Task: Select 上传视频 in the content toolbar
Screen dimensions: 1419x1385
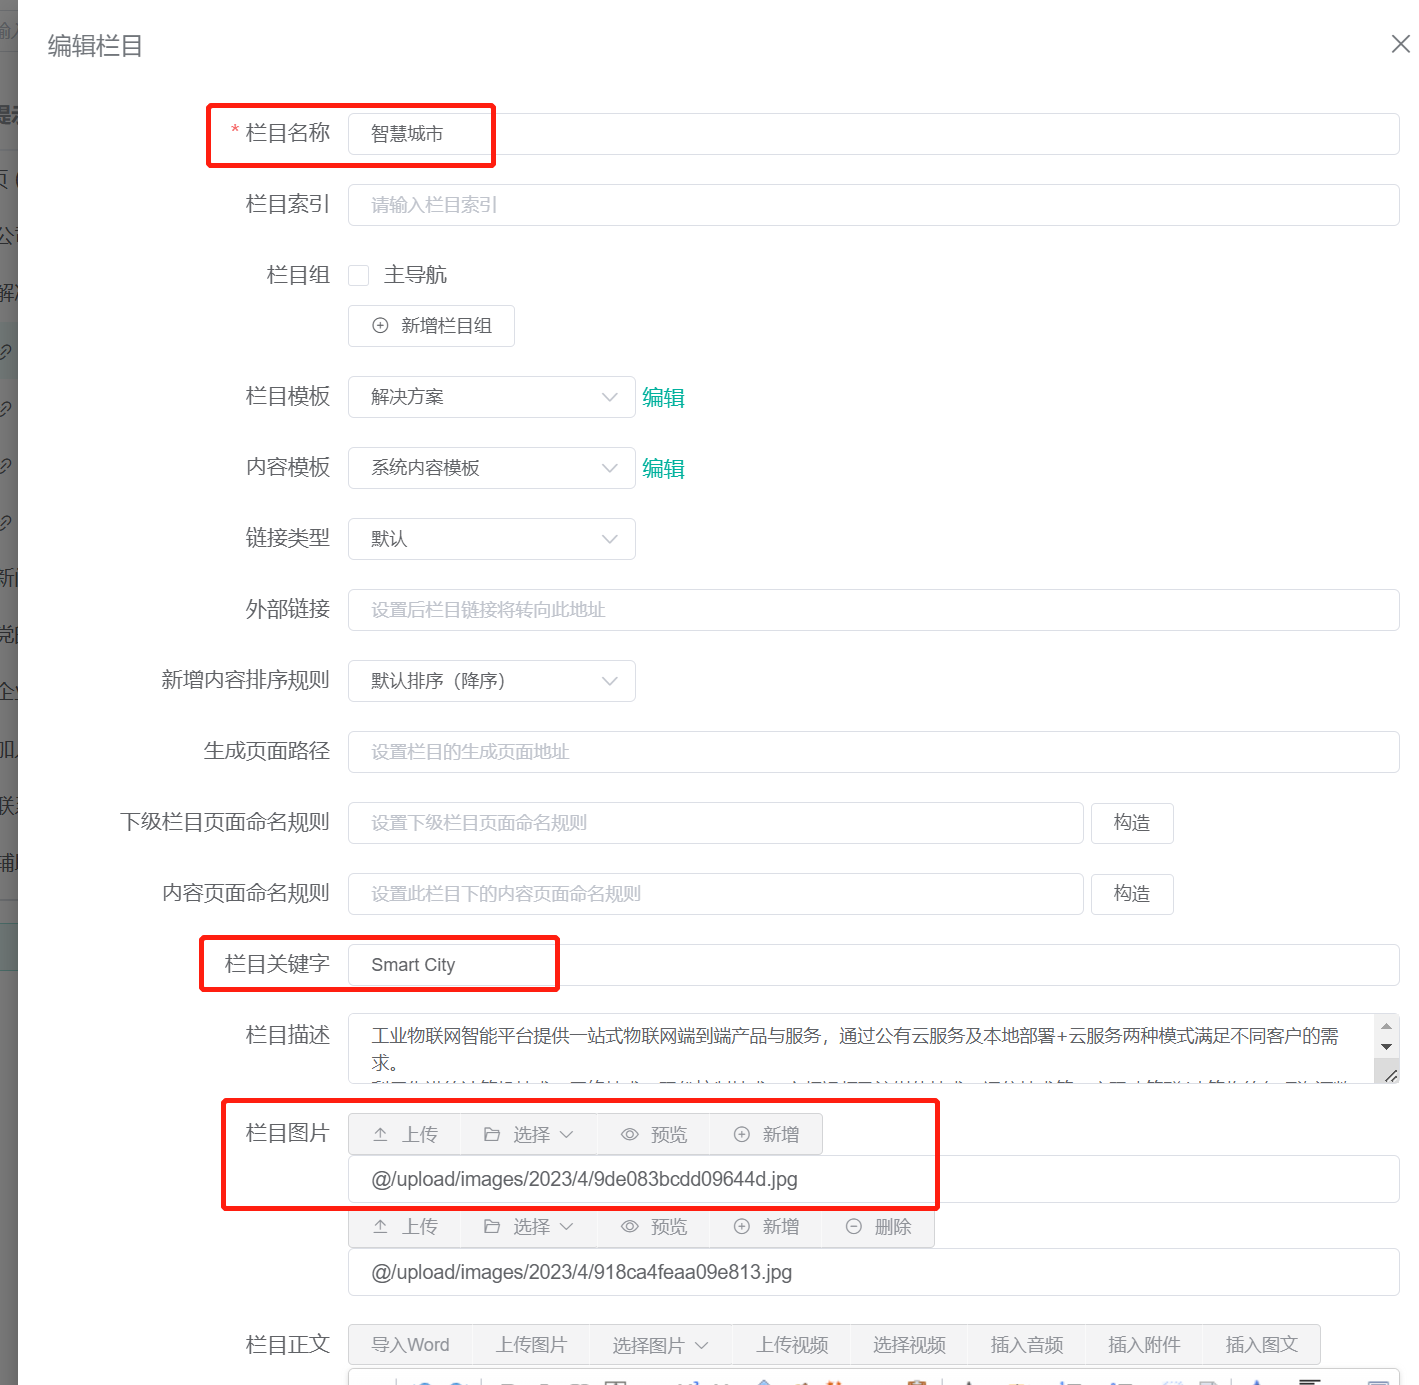Action: coord(791,1344)
